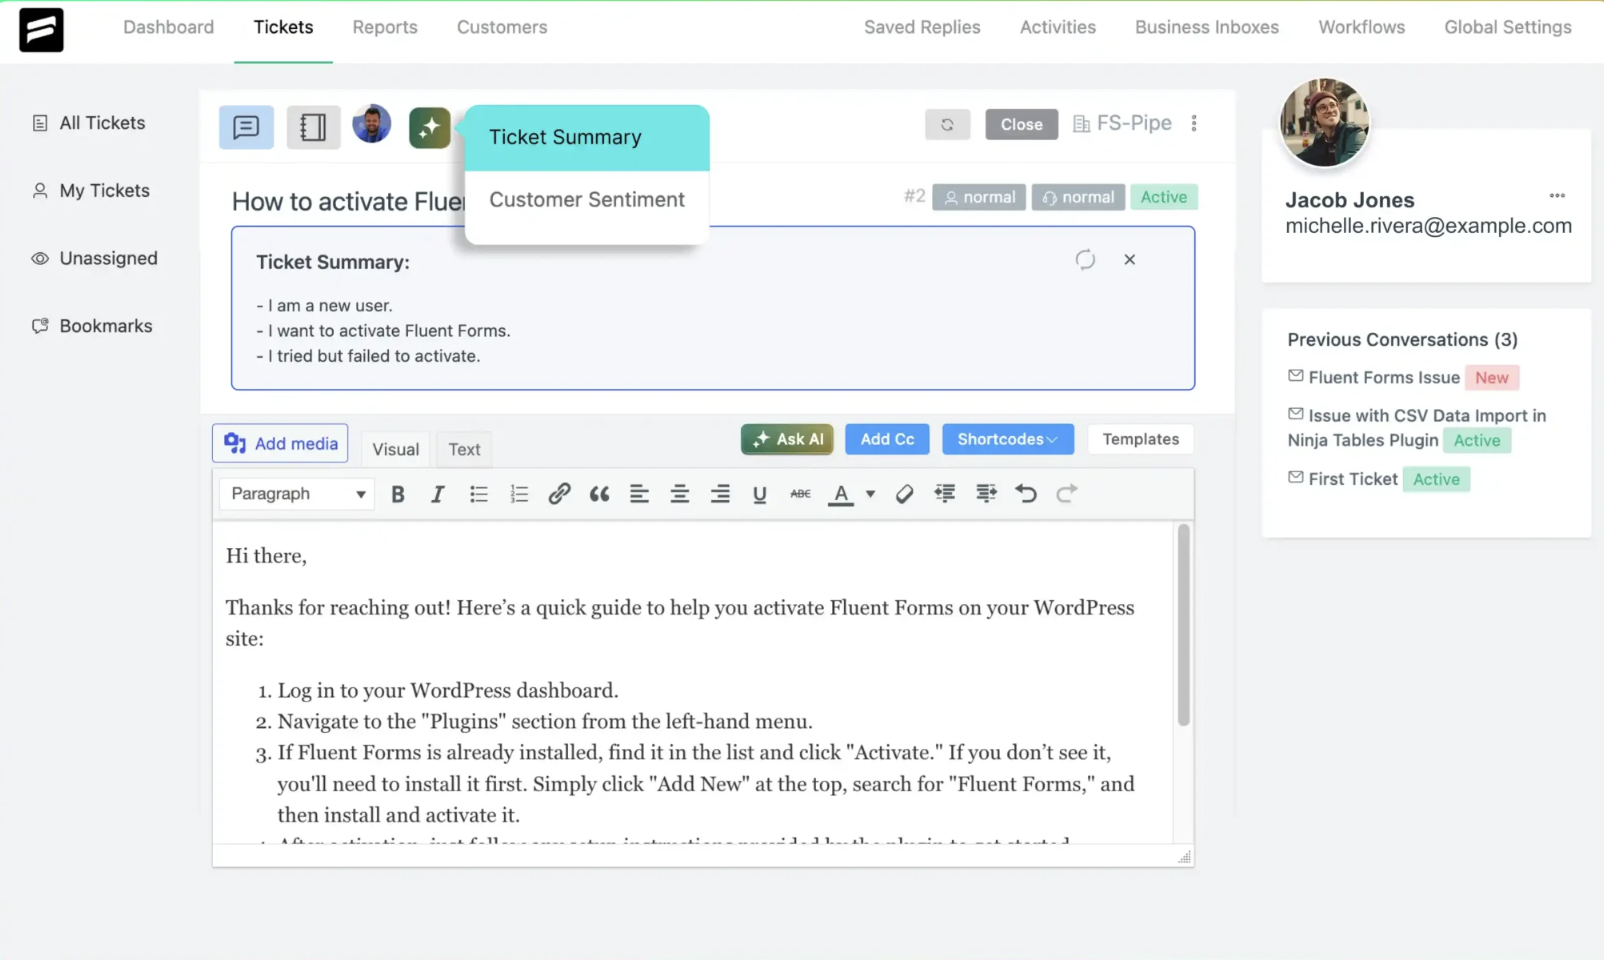This screenshot has width=1604, height=960.
Task: Open the Fluent Forms Issue conversation
Action: click(x=1383, y=378)
